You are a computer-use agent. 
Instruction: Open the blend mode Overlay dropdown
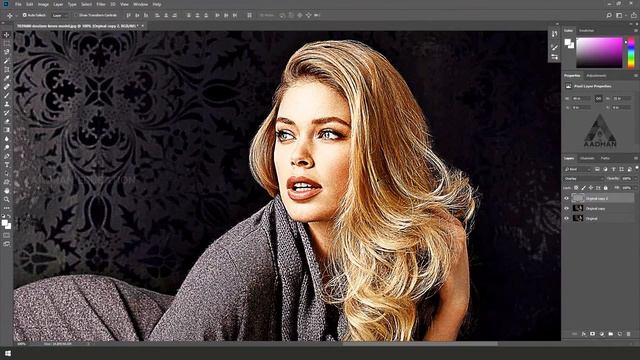click(x=583, y=178)
